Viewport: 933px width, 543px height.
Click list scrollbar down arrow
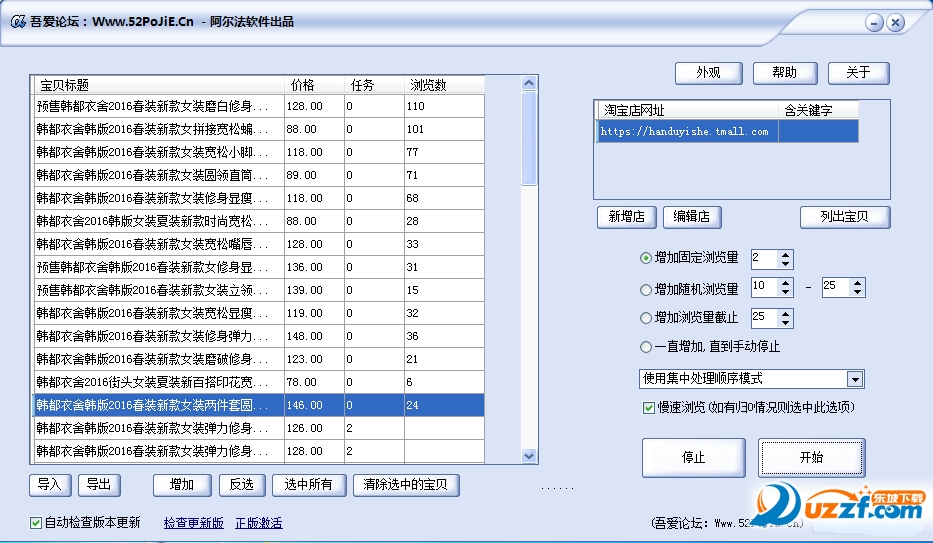pos(529,456)
